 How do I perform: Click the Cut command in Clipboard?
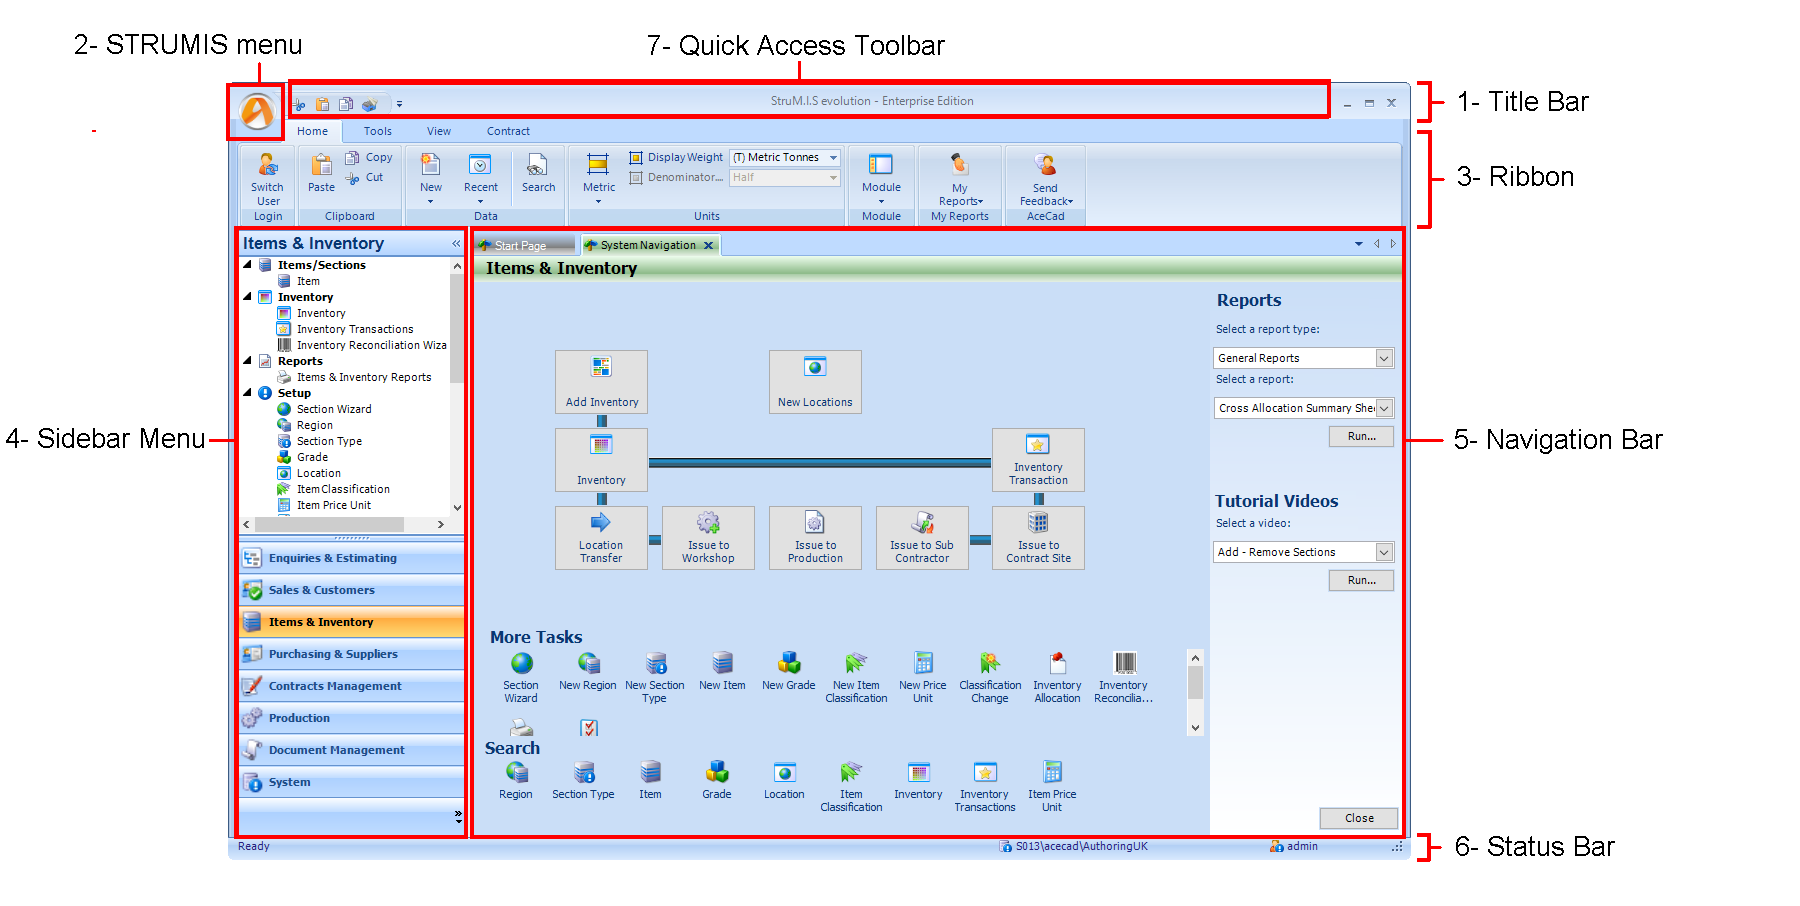[365, 178]
